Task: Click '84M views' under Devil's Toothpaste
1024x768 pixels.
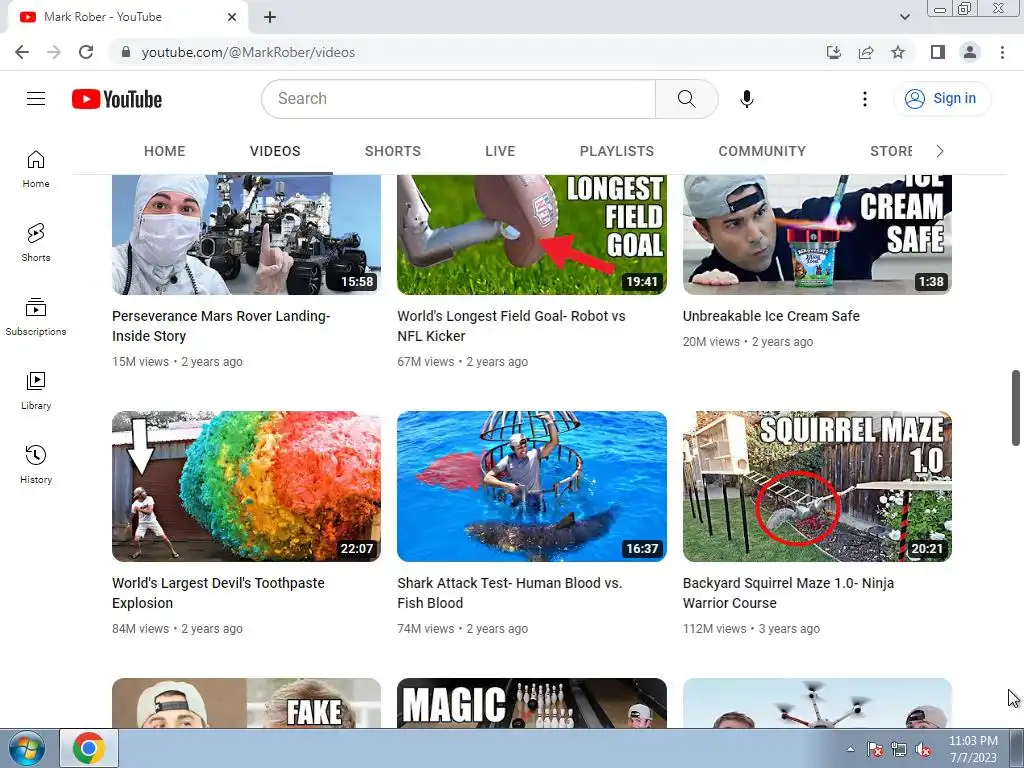Action: [140, 629]
